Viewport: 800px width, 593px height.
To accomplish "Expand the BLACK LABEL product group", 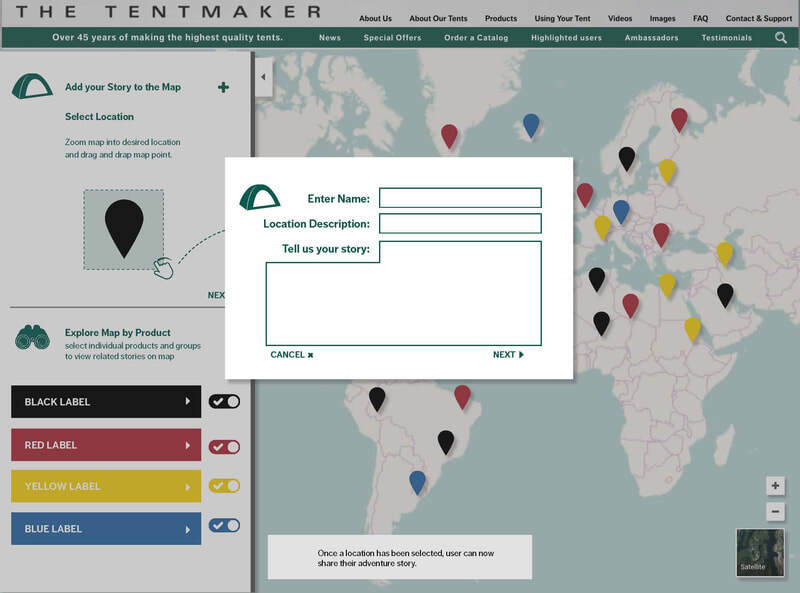I will pos(106,402).
